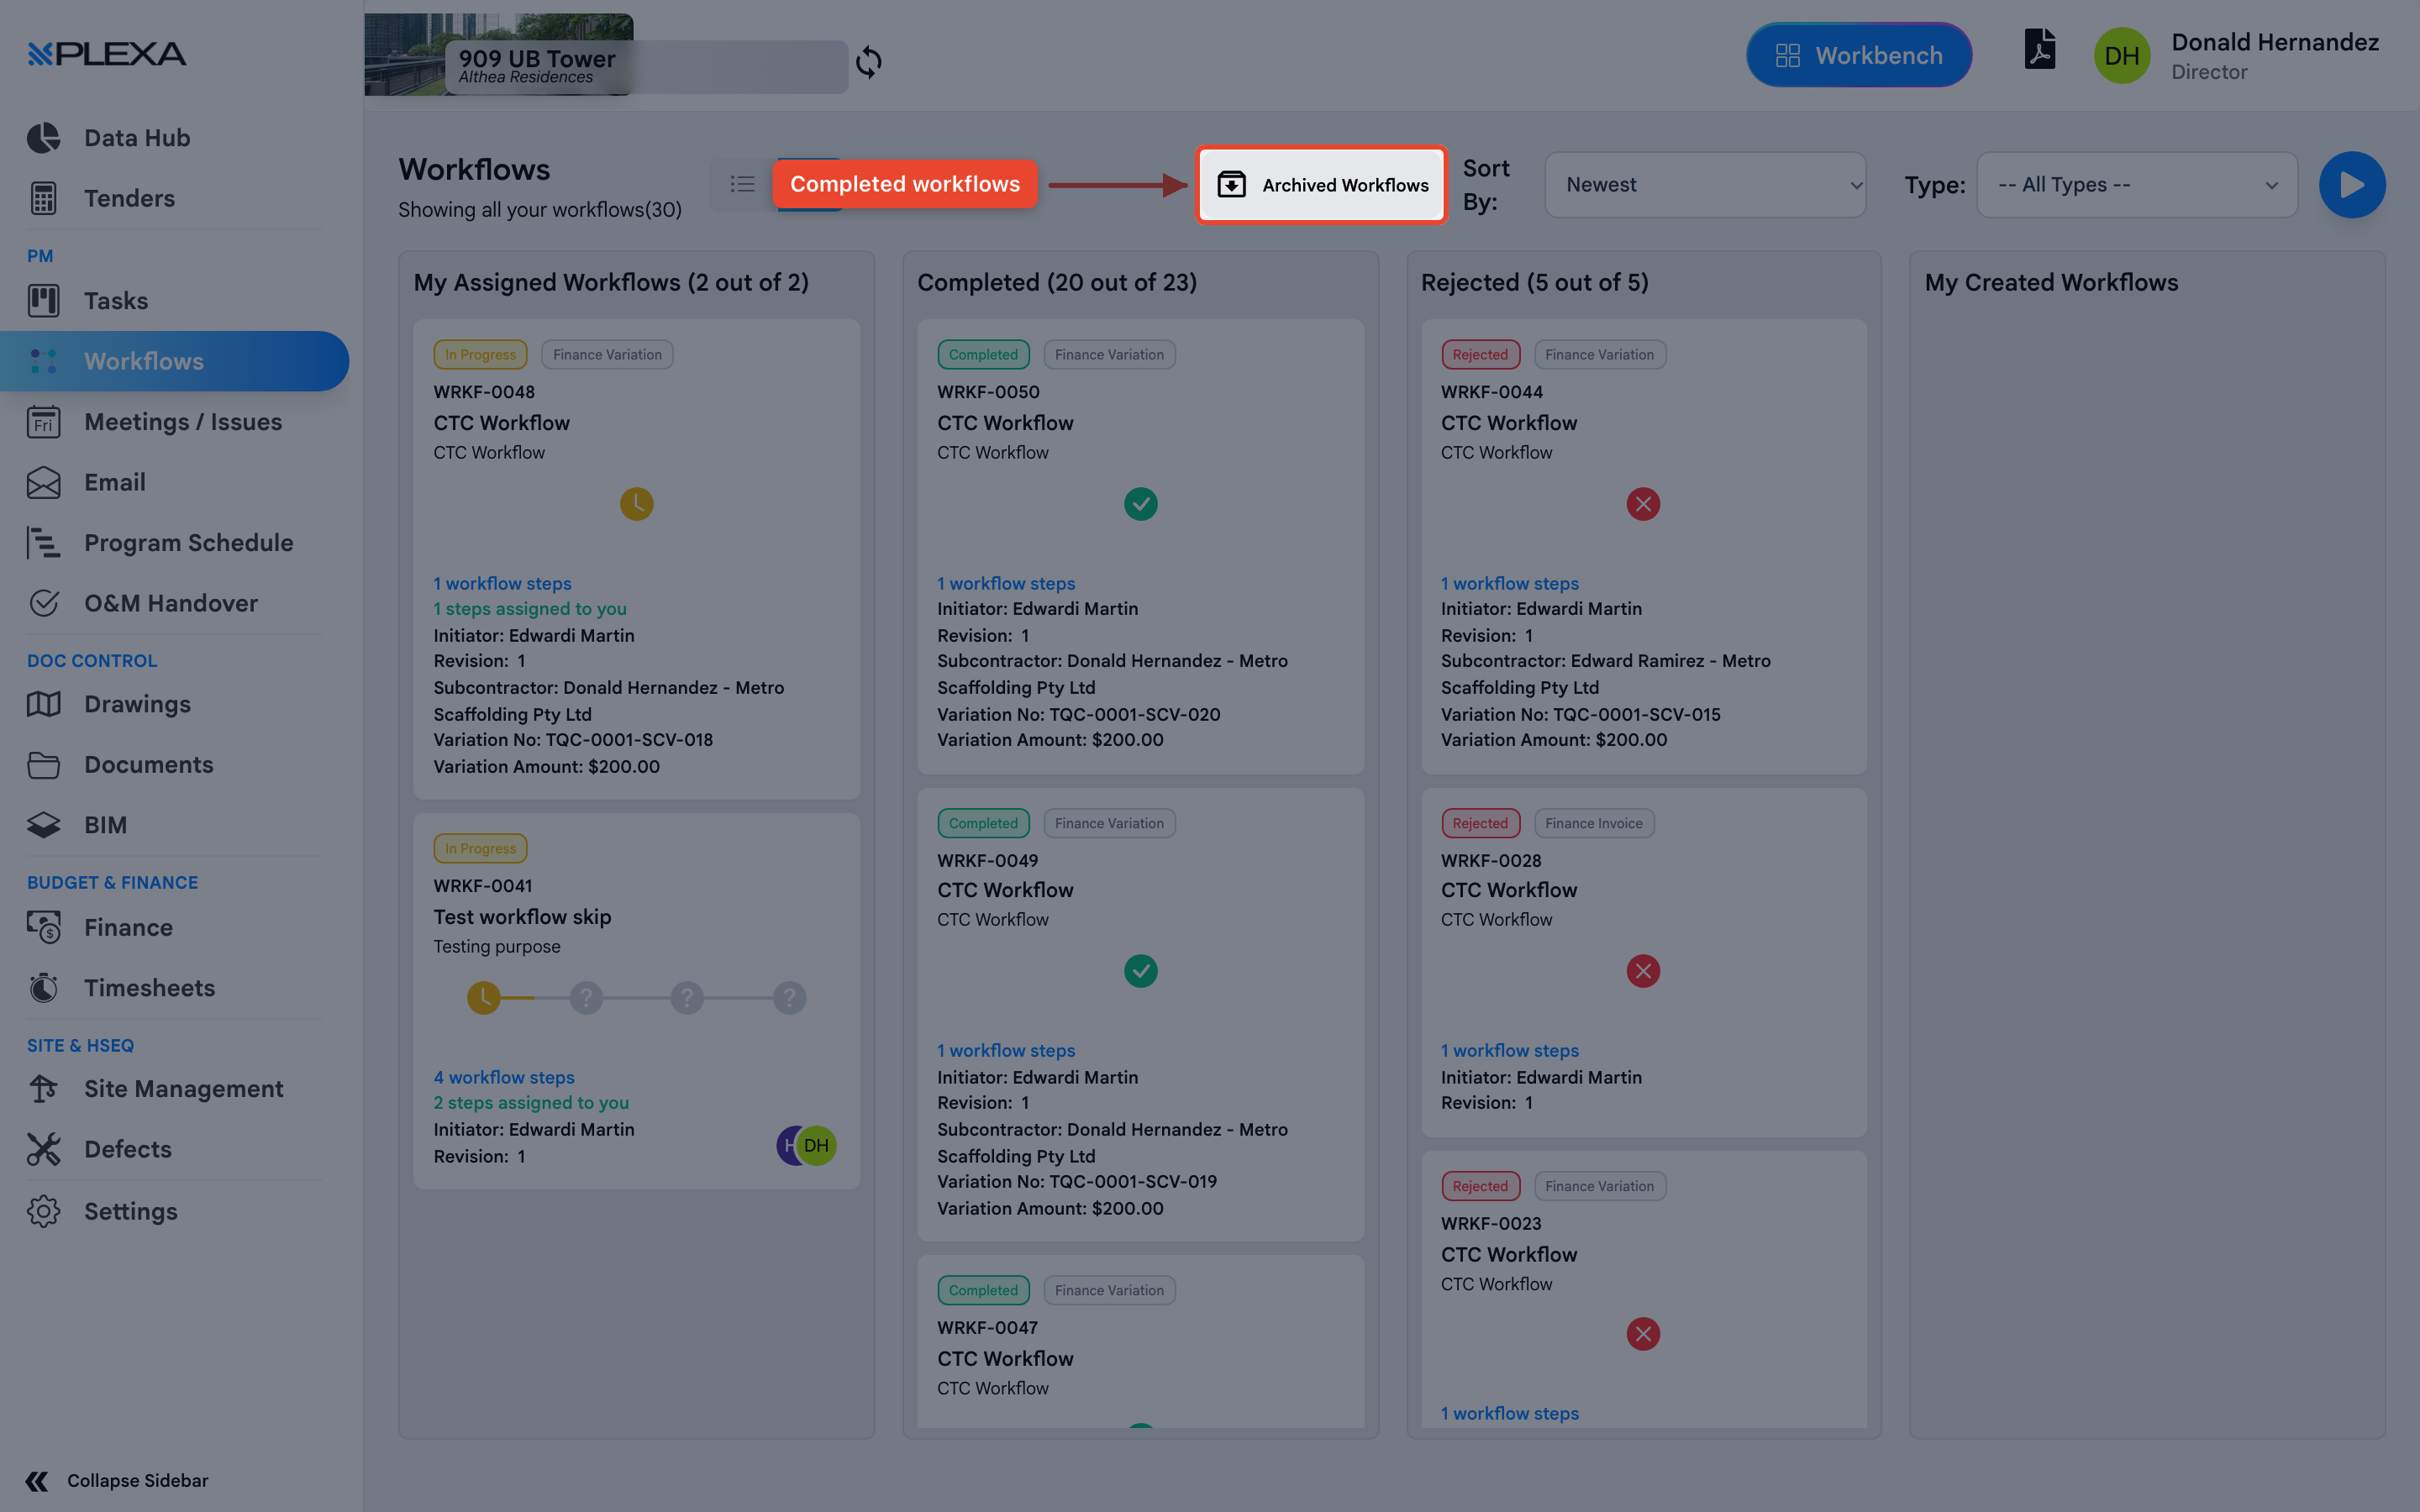
Task: Click first clock step of WRKF-0041 progress
Action: (484, 998)
